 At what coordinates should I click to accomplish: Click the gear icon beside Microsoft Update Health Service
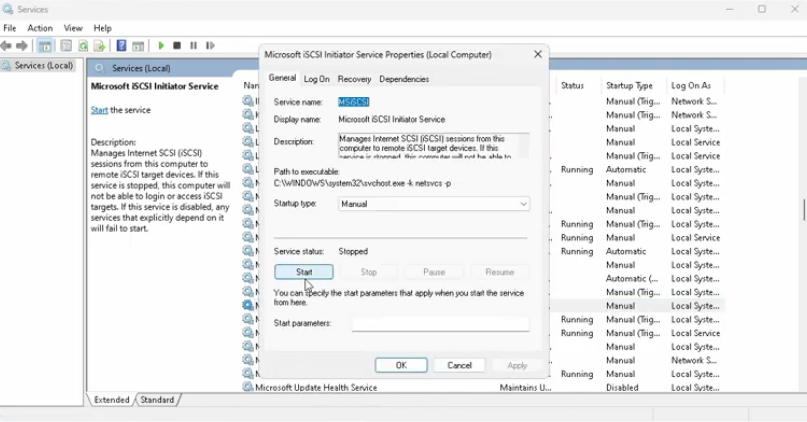point(248,387)
